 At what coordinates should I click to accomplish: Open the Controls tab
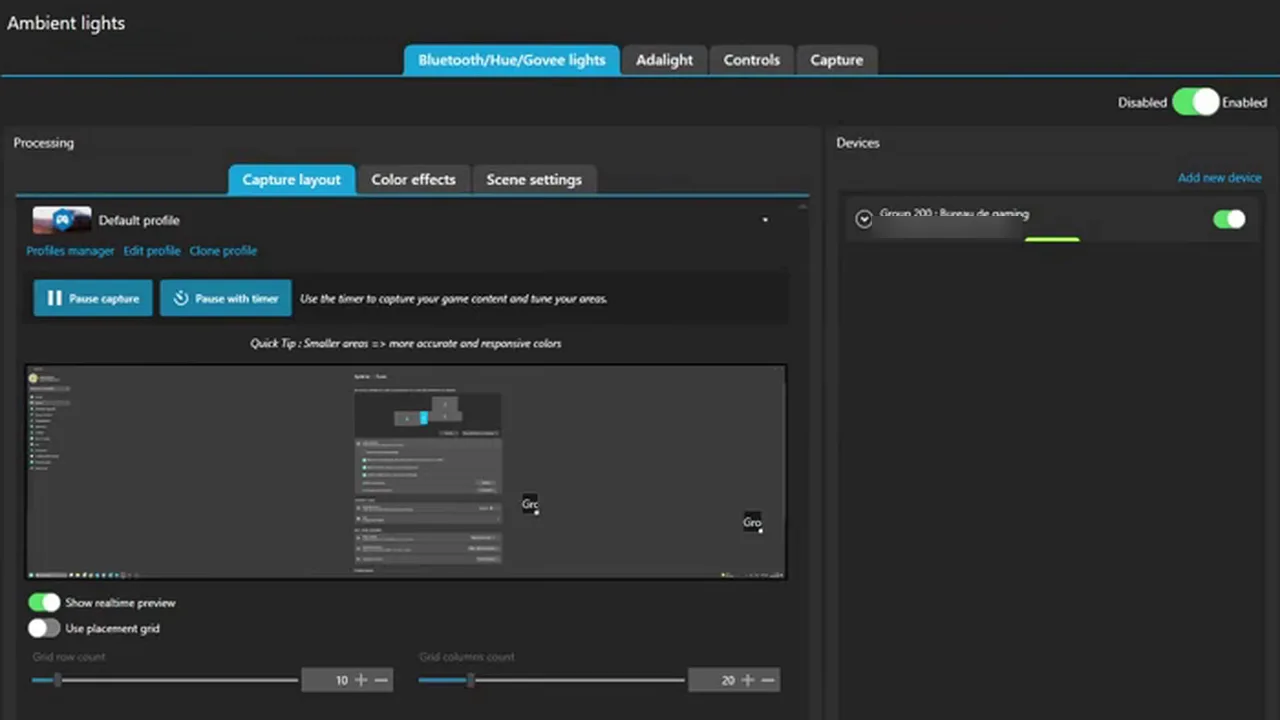point(751,60)
